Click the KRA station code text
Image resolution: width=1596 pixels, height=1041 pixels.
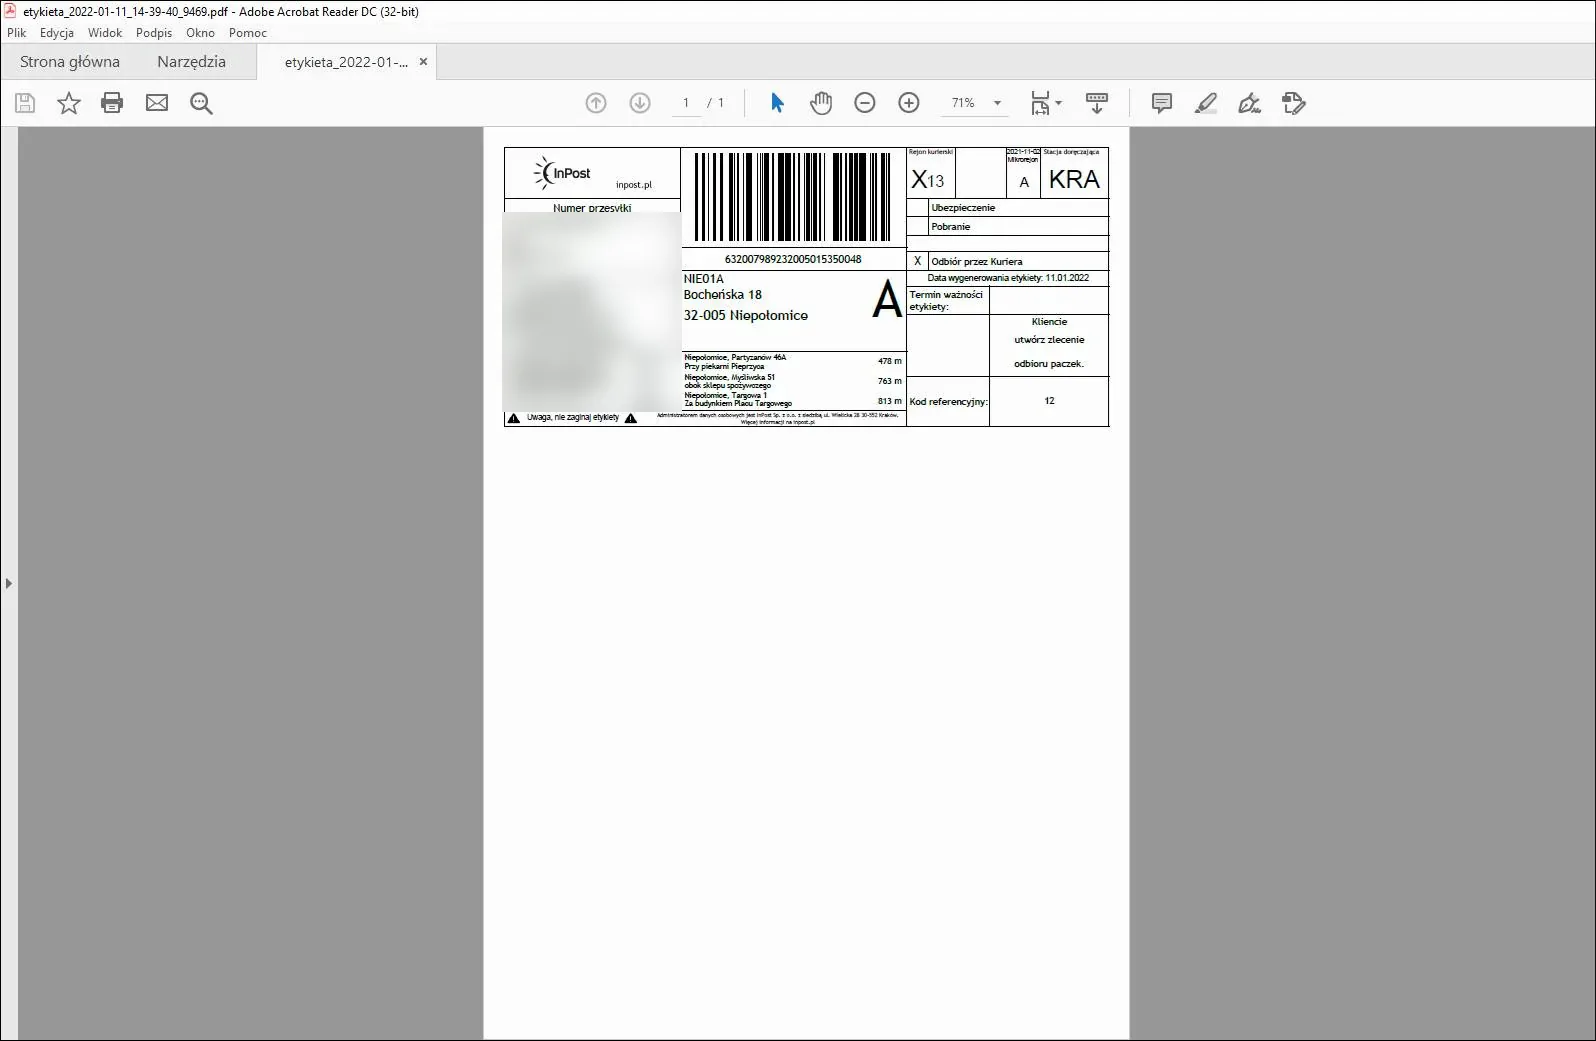pyautogui.click(x=1074, y=180)
